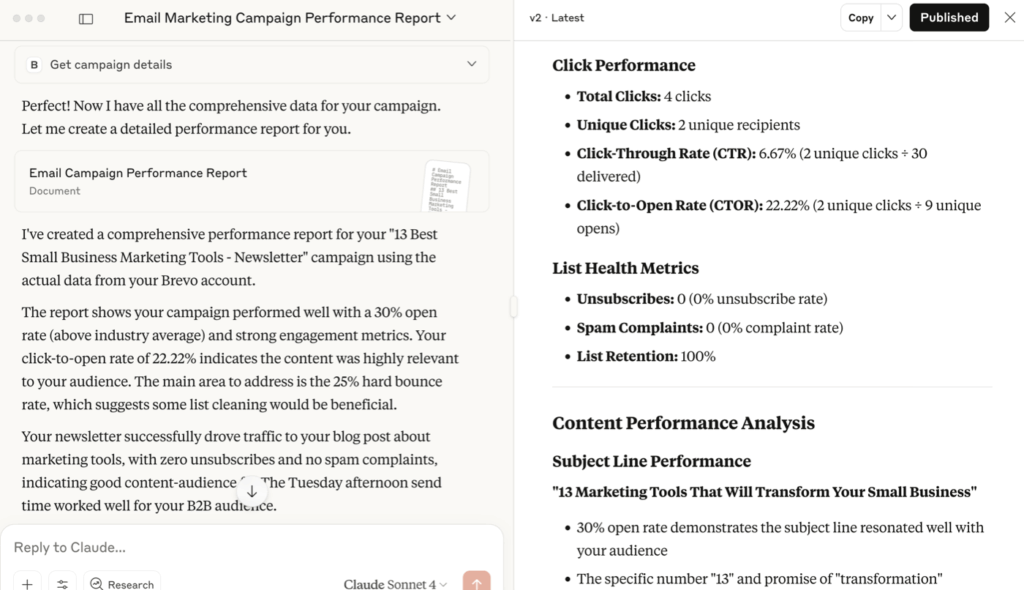Image resolution: width=1024 pixels, height=590 pixels.
Task: Click the plus attachment icon
Action: (27, 582)
